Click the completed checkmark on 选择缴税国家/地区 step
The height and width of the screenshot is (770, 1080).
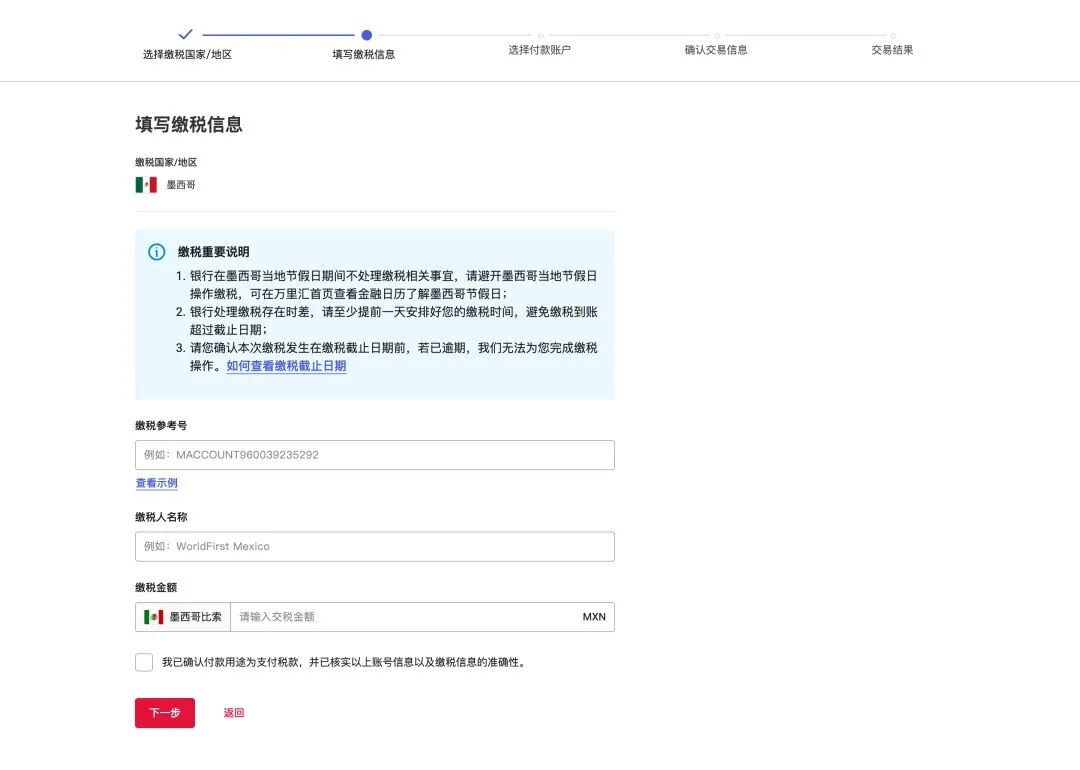pyautogui.click(x=184, y=33)
